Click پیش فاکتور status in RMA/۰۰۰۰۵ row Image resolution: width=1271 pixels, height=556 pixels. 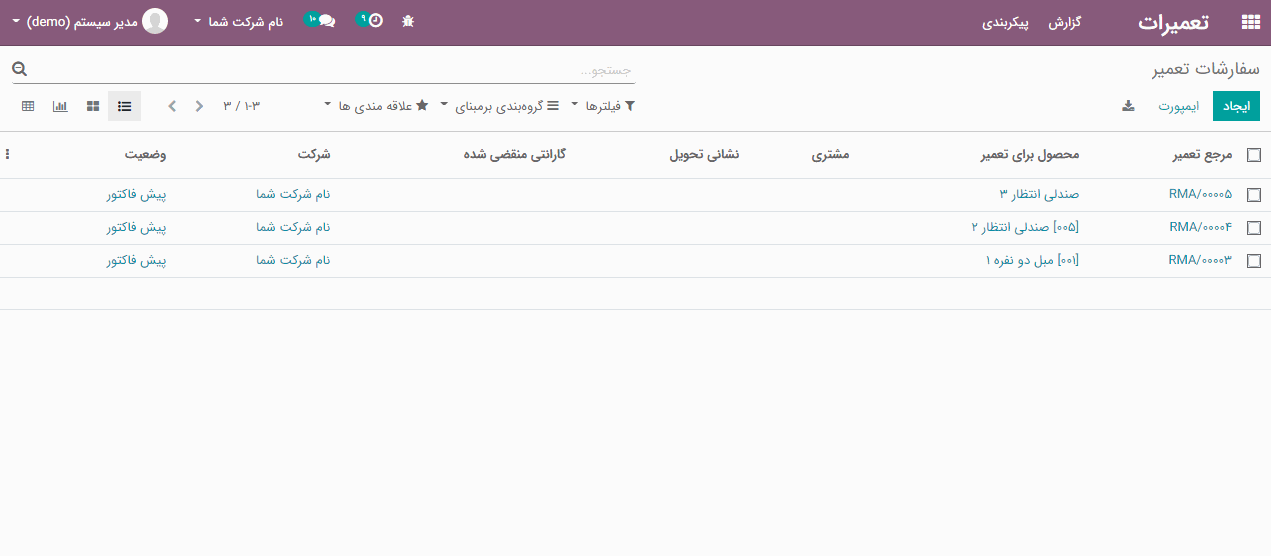[x=136, y=195]
